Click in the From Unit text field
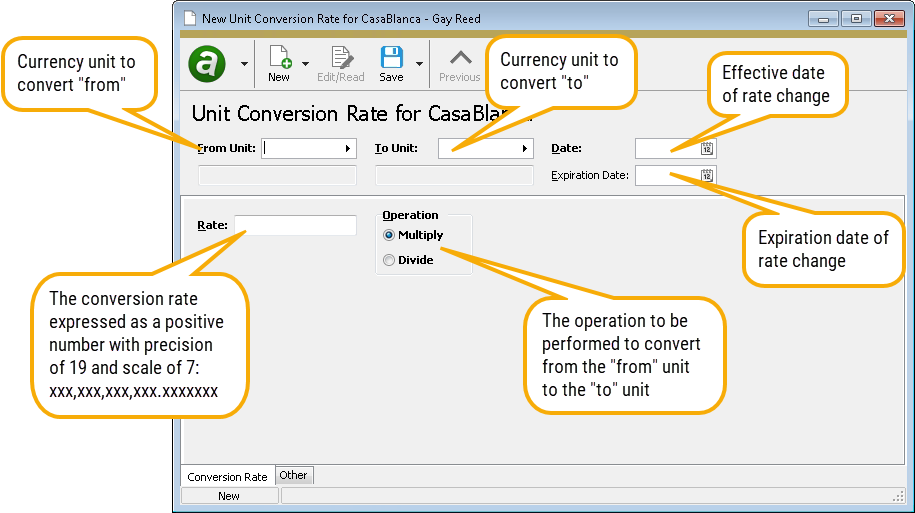Screen dimensions: 915x513 pos(300,149)
